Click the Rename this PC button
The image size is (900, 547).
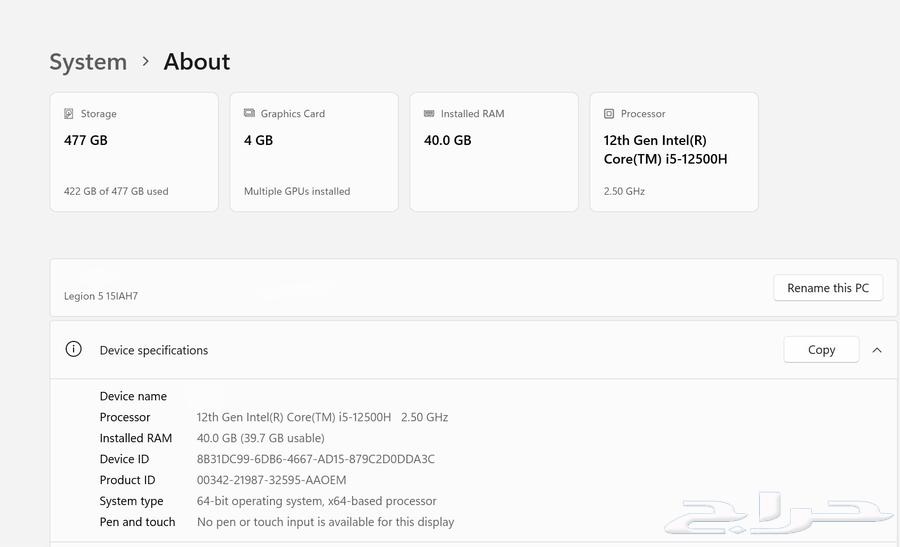click(x=828, y=288)
